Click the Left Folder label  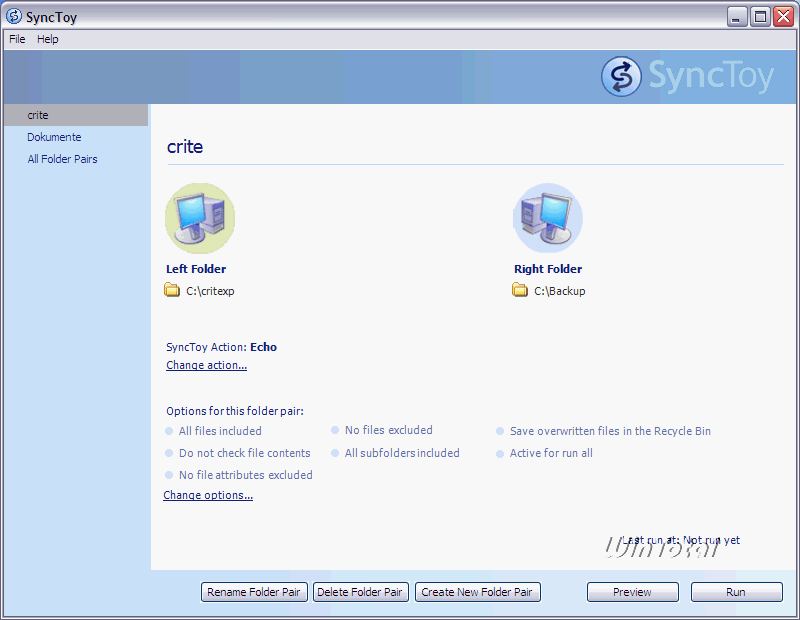point(196,269)
